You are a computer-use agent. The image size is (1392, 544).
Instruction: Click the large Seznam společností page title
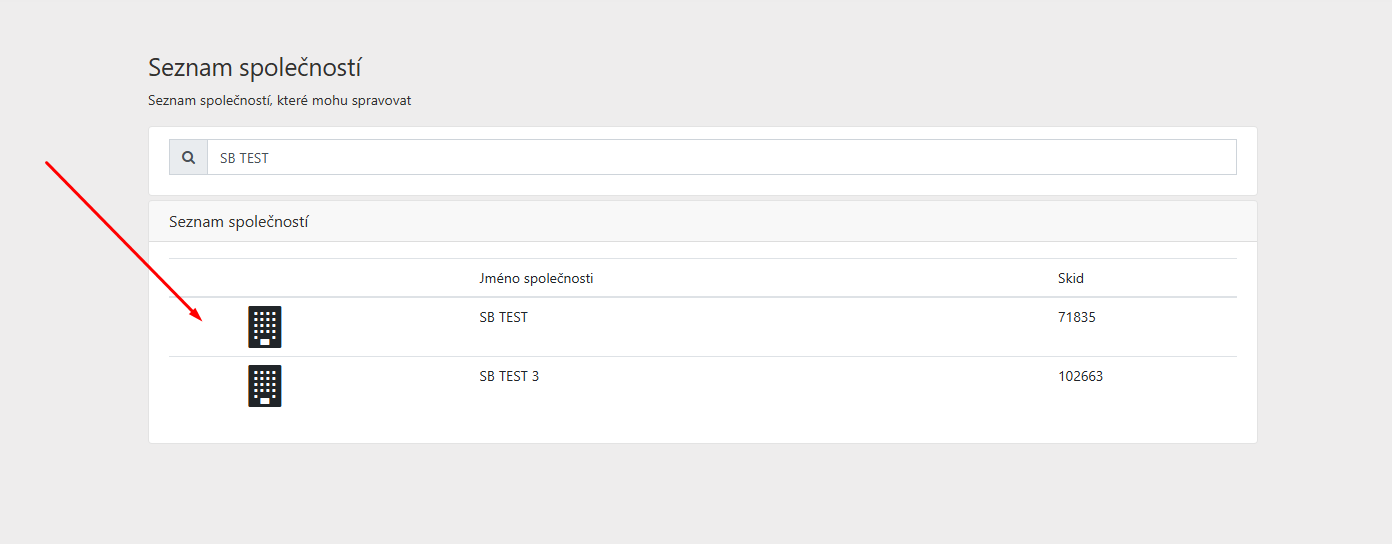point(254,68)
